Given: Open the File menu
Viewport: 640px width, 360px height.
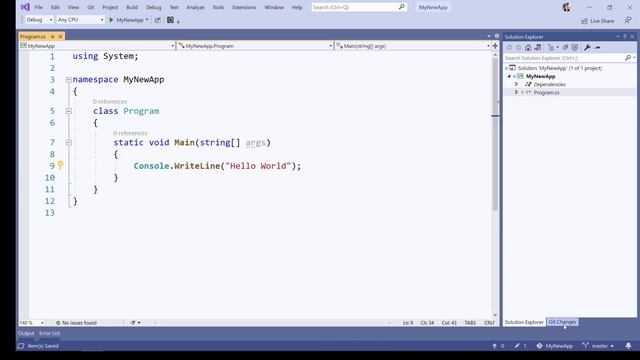Looking at the screenshot, I should pos(38,7).
